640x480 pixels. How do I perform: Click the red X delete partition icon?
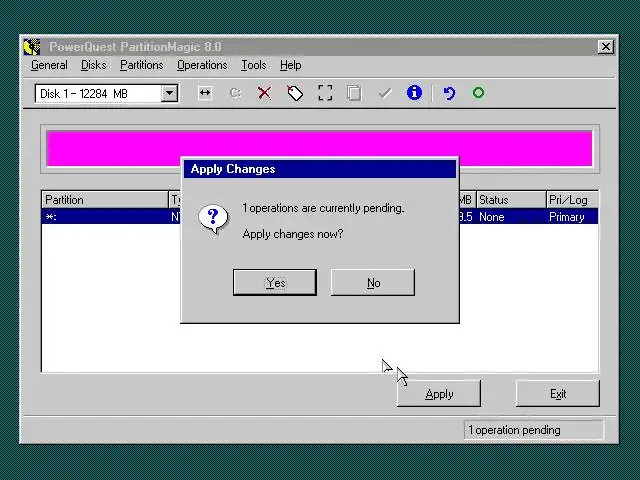pyautogui.click(x=264, y=93)
